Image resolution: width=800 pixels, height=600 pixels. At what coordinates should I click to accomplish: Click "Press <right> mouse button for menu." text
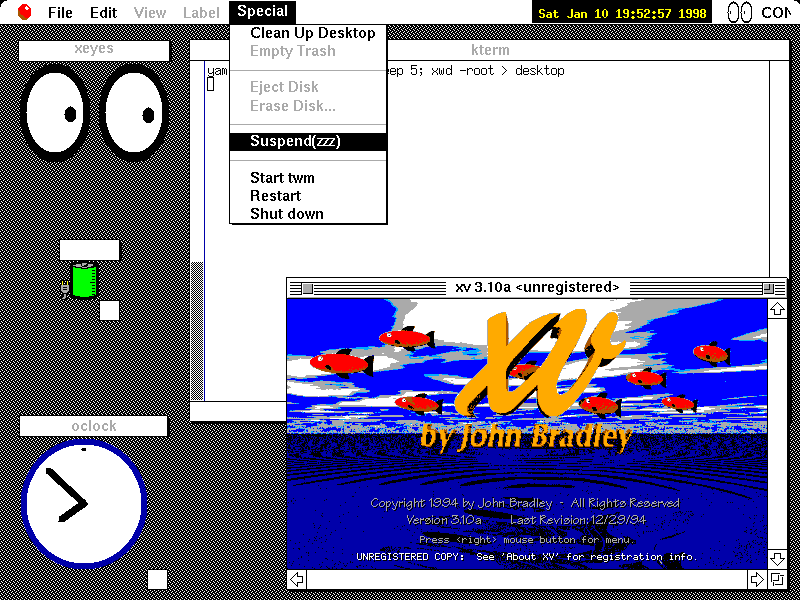click(x=527, y=539)
